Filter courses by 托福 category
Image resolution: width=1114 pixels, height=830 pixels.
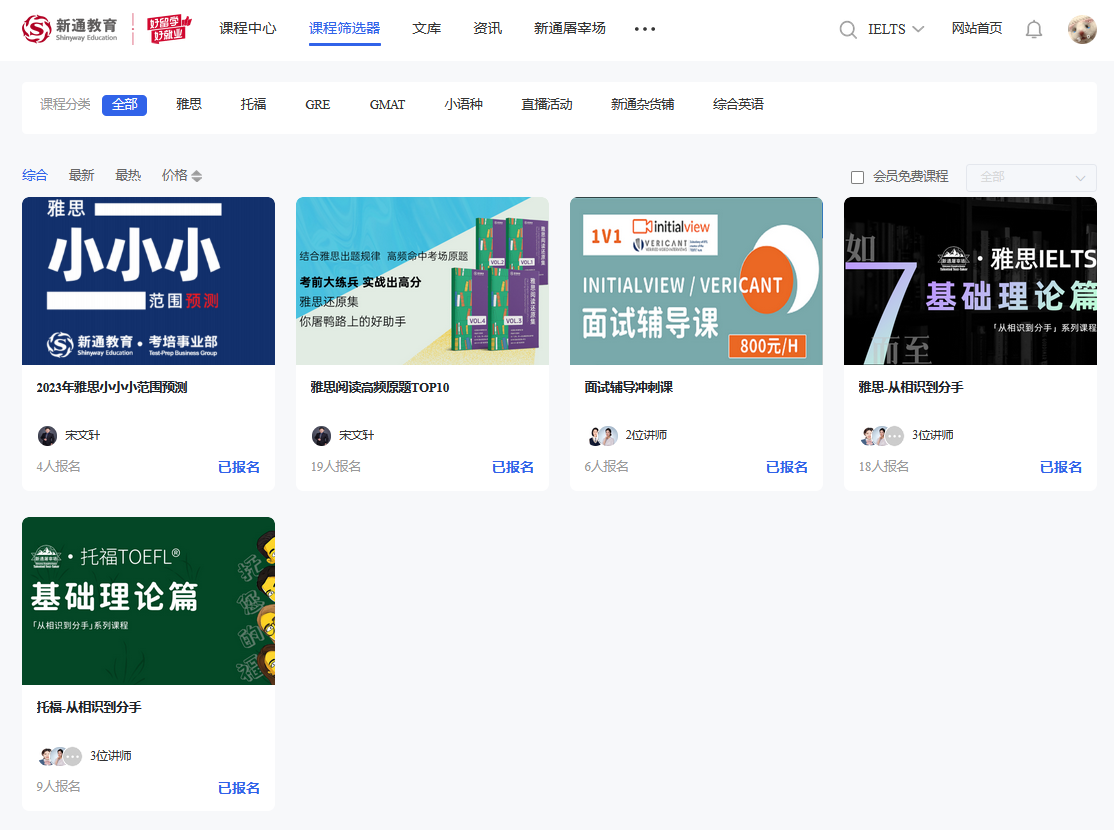(x=253, y=104)
